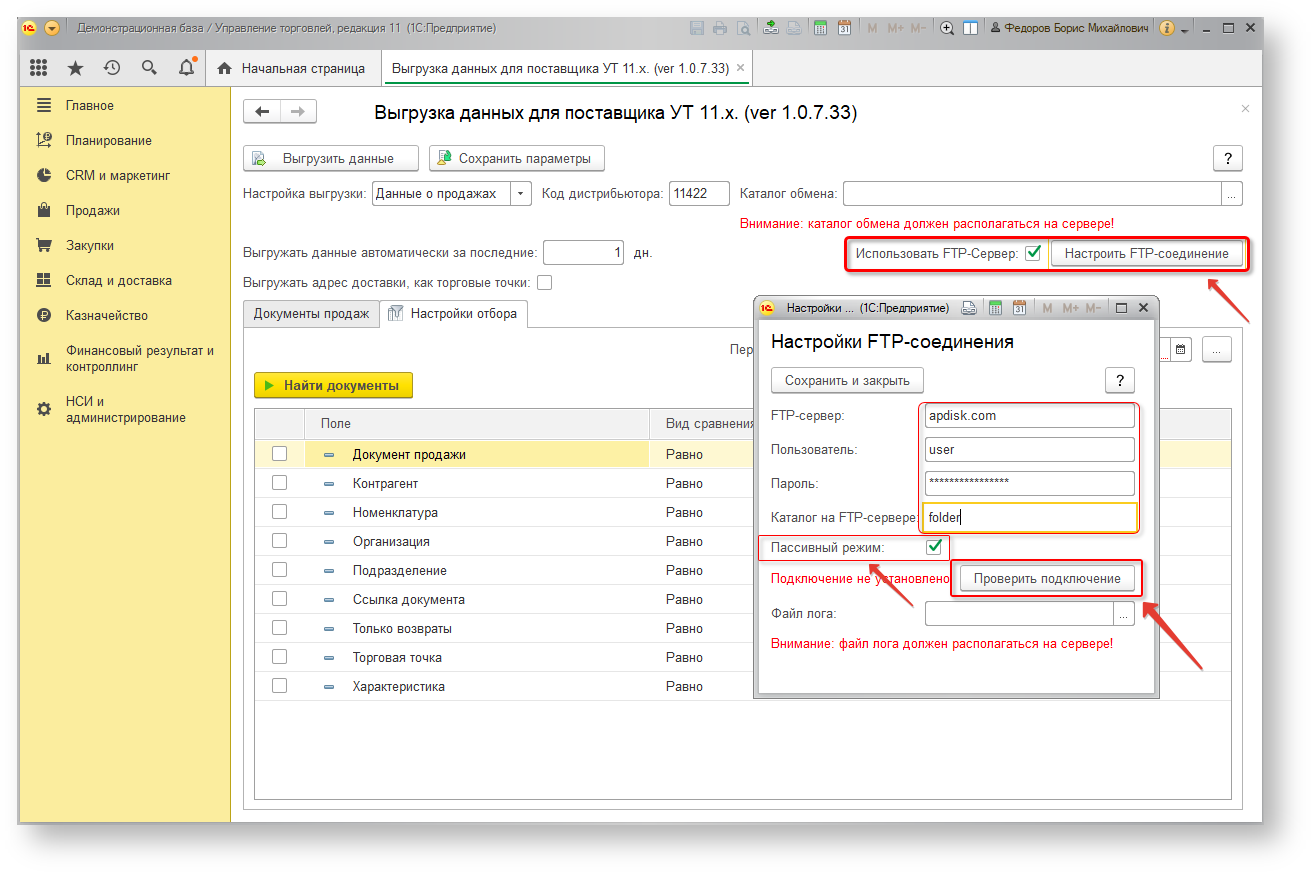Toggle 'Пассивный режим' checkbox
This screenshot has height=873, width=1312.
pyautogui.click(x=934, y=547)
